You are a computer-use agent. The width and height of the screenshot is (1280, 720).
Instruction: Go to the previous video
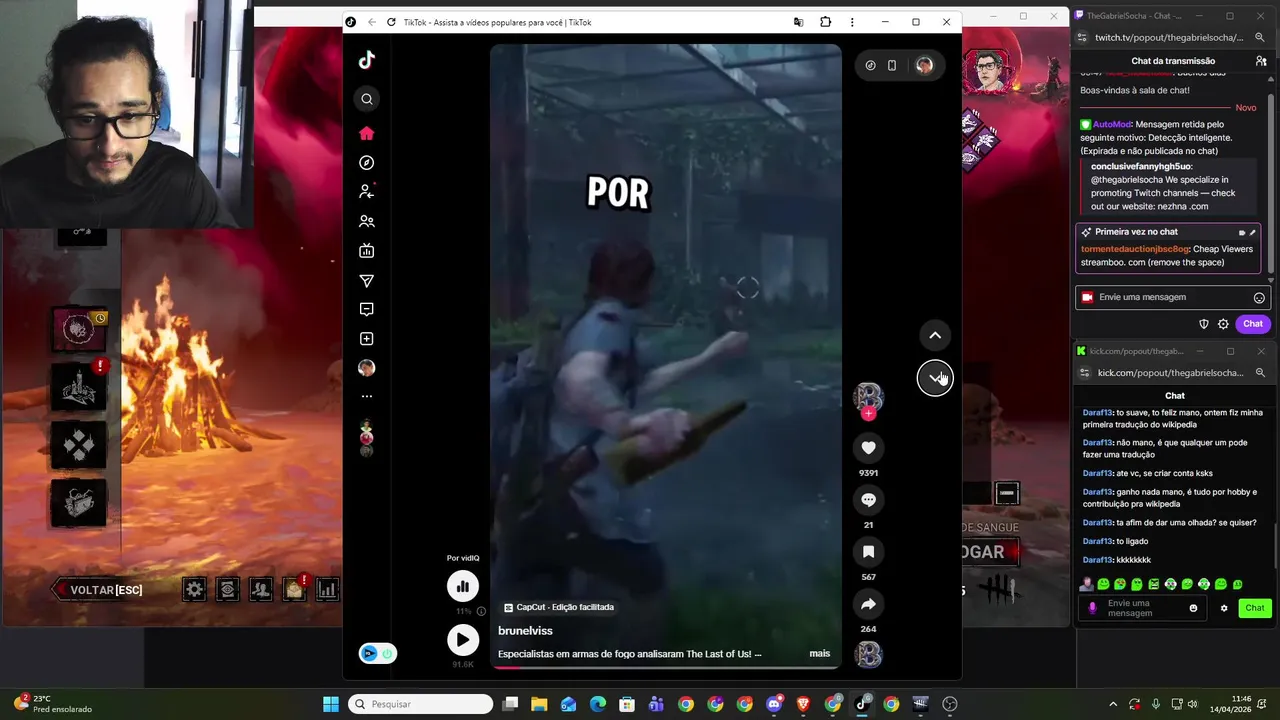935,335
